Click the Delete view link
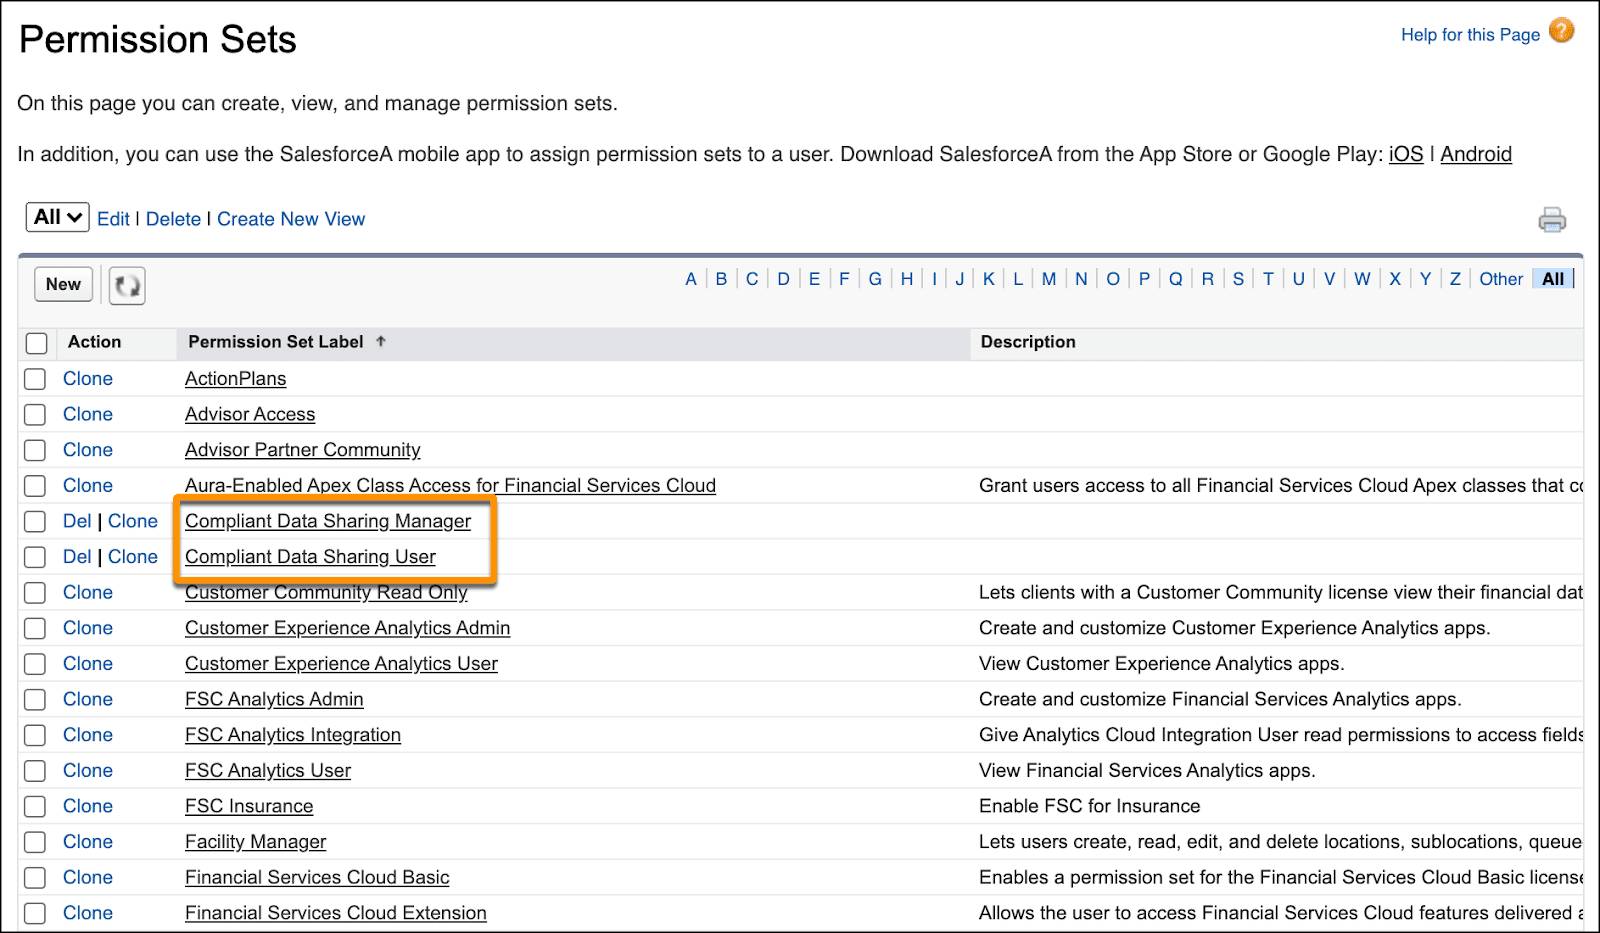This screenshot has height=933, width=1600. tap(173, 219)
